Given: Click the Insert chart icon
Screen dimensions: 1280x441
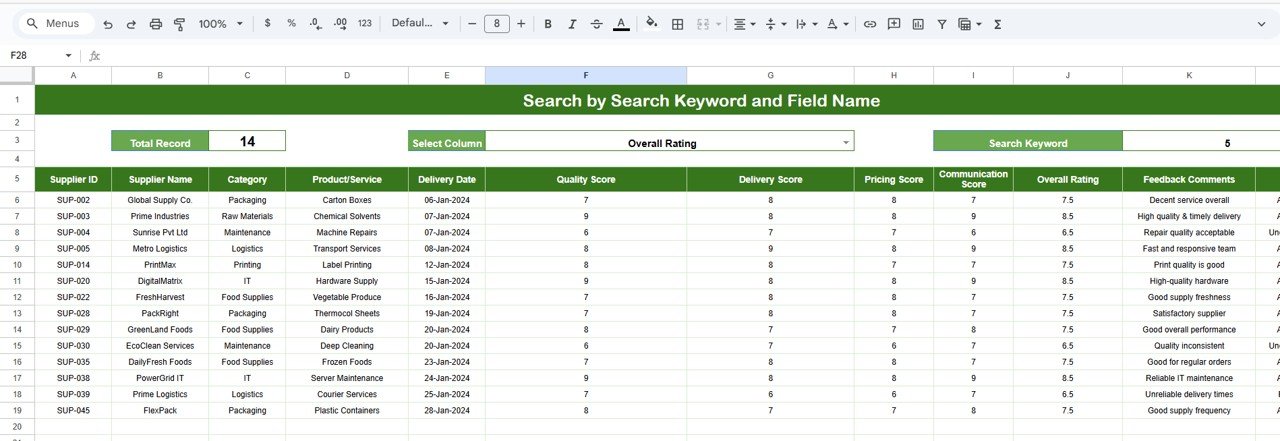Looking at the screenshot, I should coord(918,24).
